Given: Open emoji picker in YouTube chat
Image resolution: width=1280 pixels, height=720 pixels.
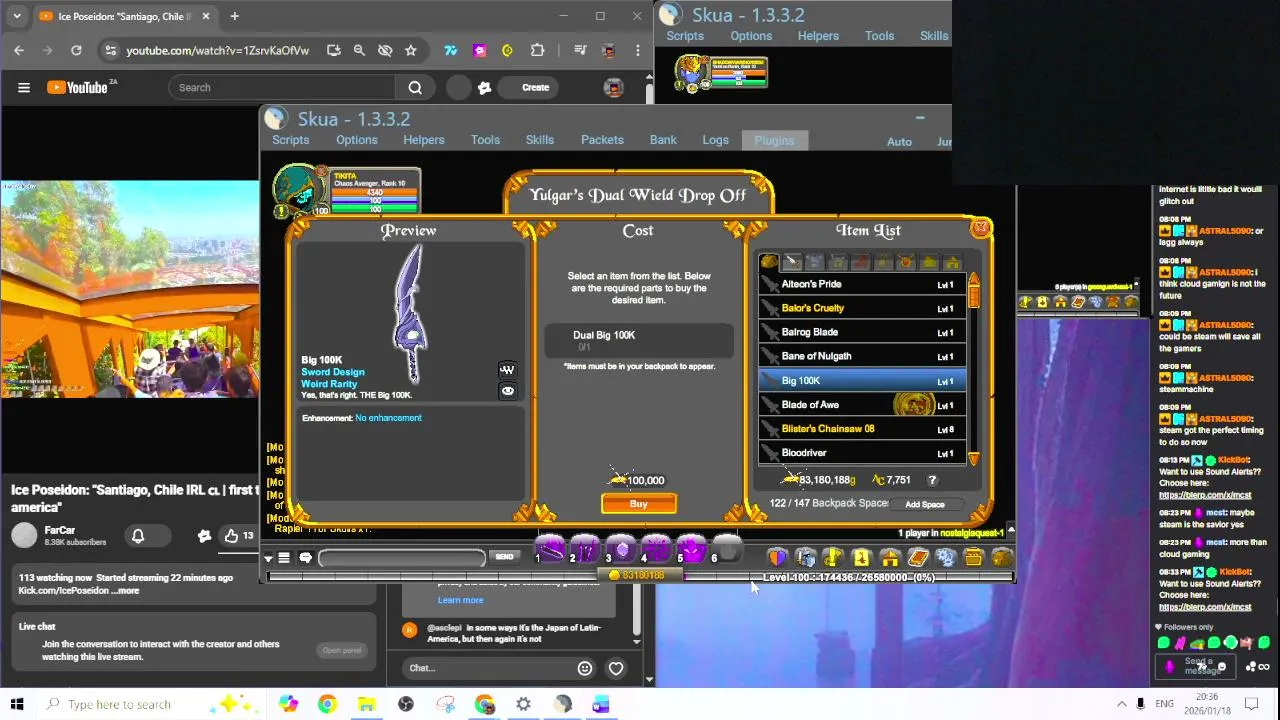Looking at the screenshot, I should click(x=585, y=668).
